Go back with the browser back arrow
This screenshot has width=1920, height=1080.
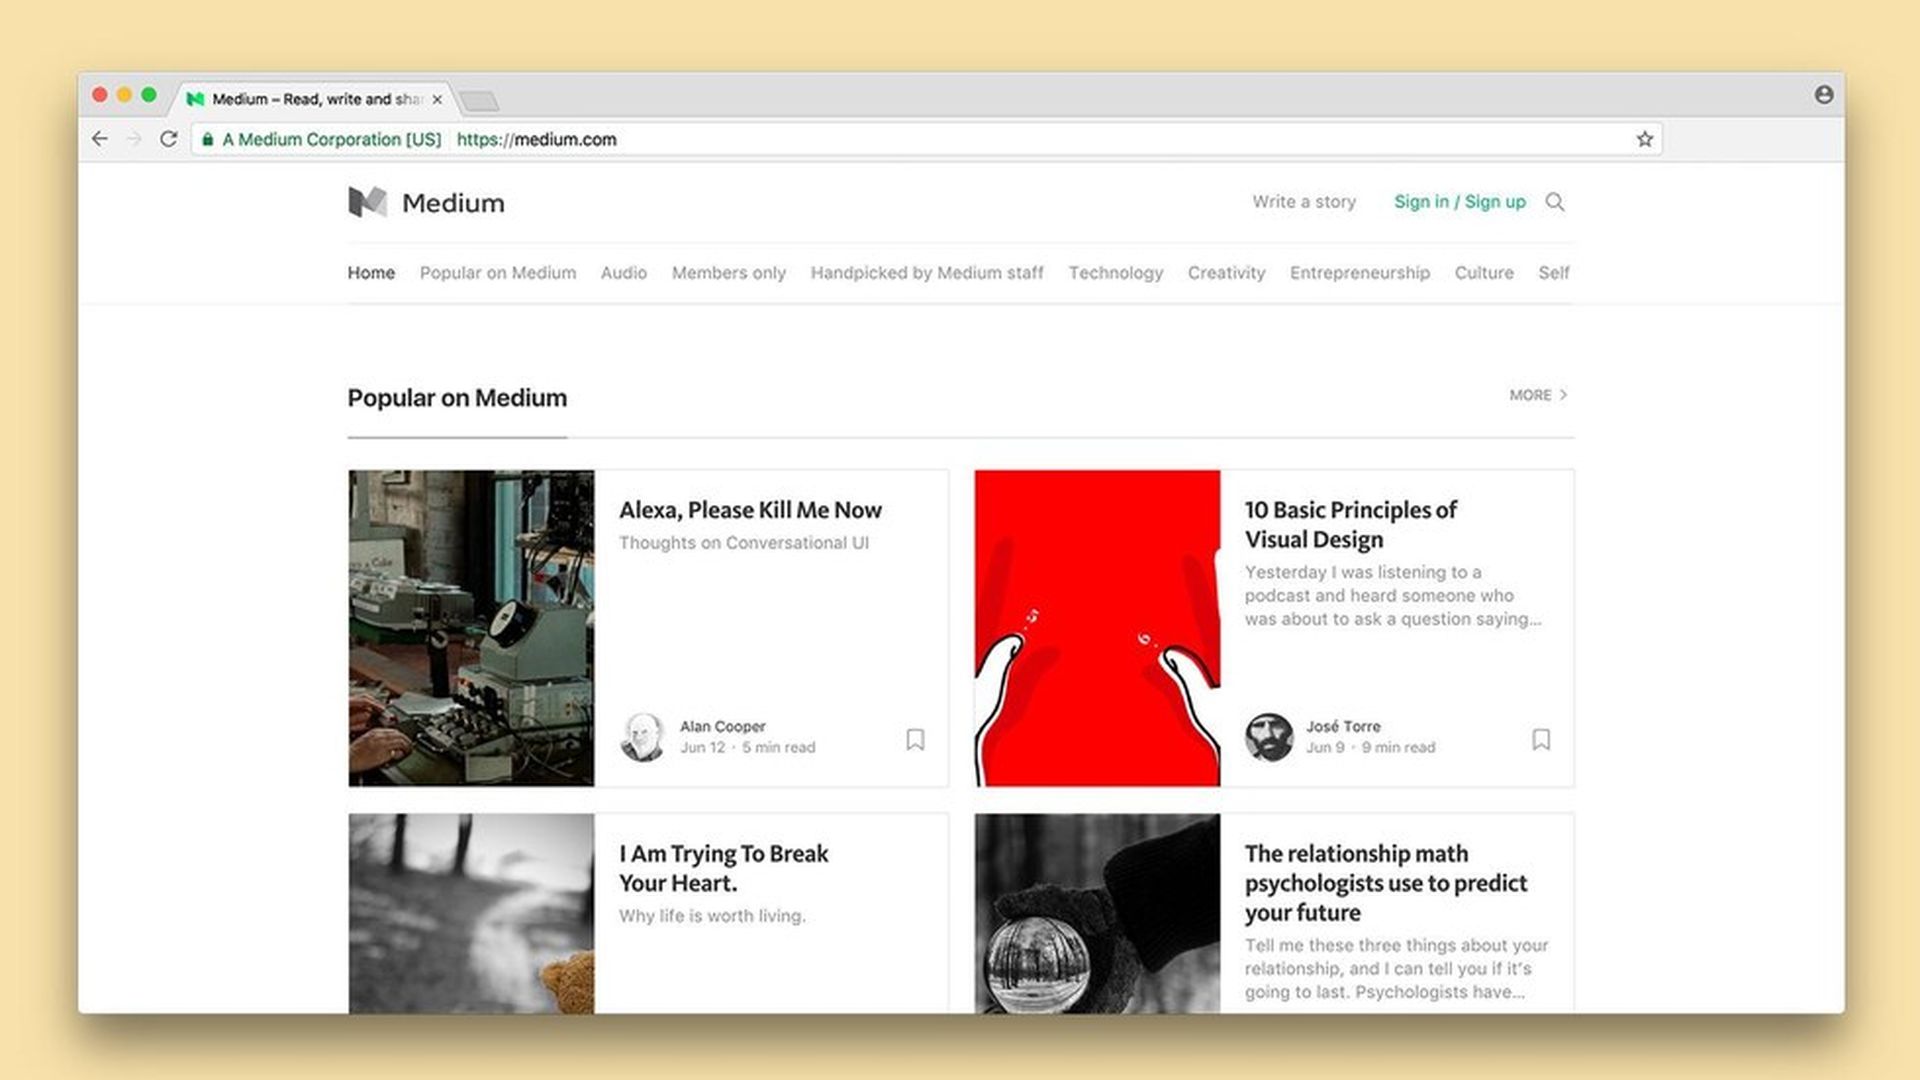coord(100,139)
